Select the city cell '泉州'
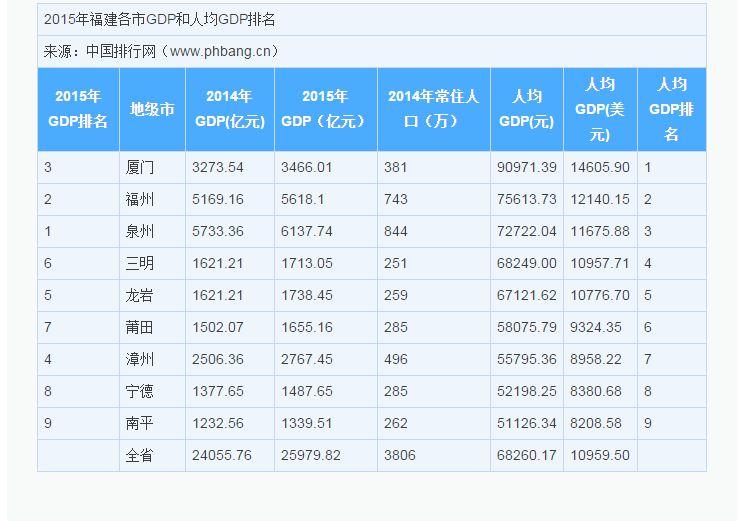The image size is (740, 521). tap(140, 231)
